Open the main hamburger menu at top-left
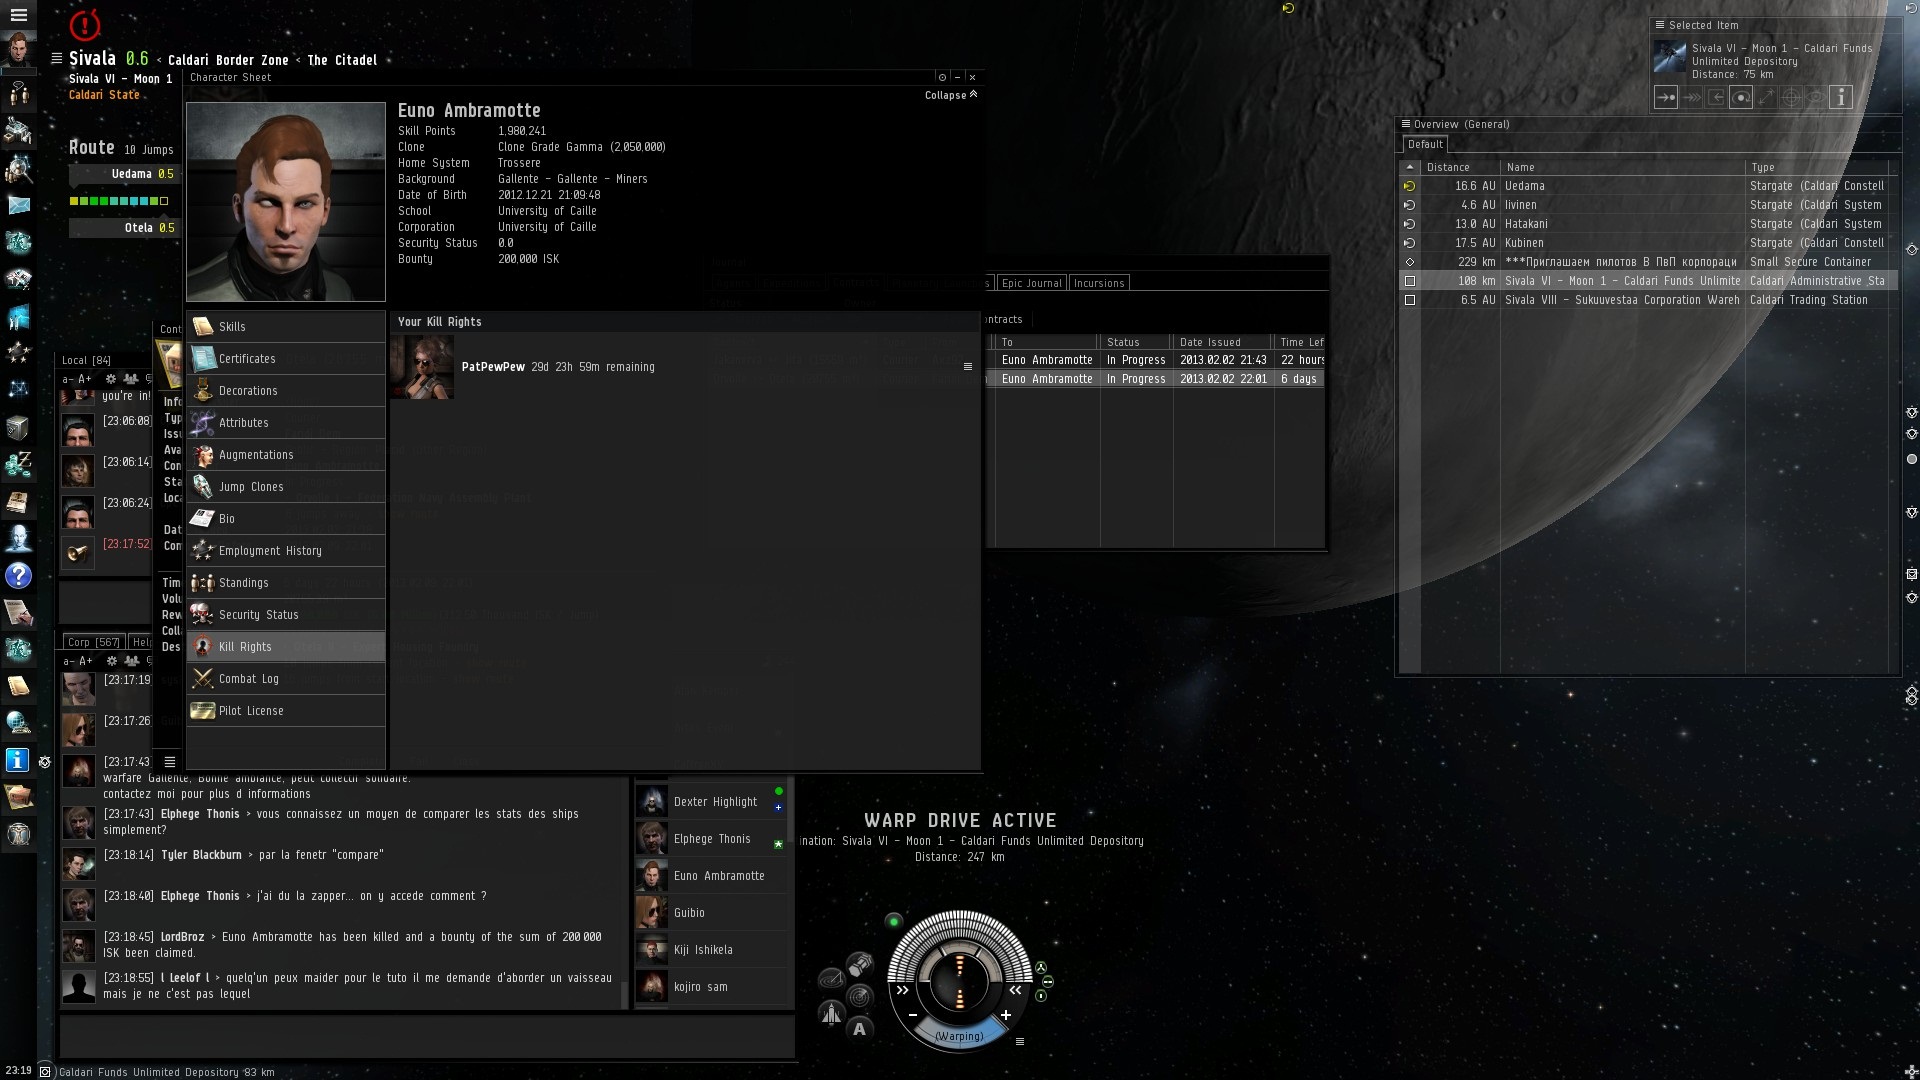Image resolution: width=1920 pixels, height=1080 pixels. pos(18,15)
